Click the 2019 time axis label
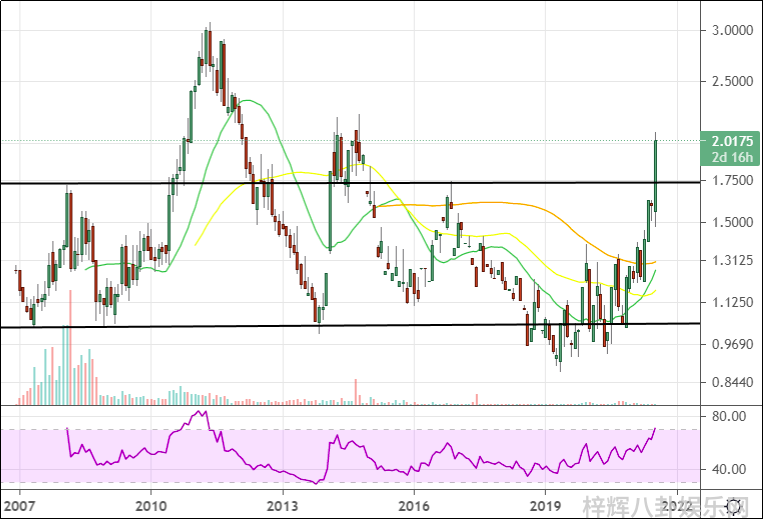Screen dimensions: 764x520 click(x=545, y=506)
